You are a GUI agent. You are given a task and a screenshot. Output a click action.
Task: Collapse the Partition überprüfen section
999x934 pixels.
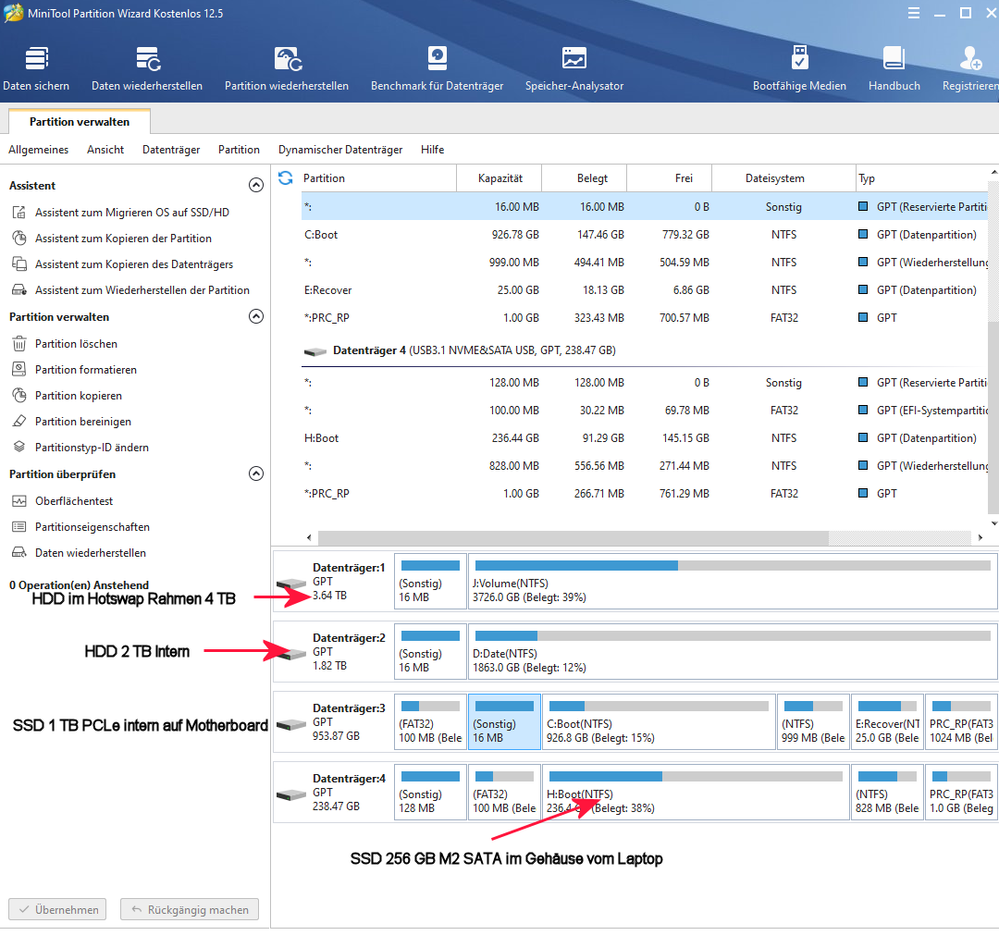tap(256, 473)
